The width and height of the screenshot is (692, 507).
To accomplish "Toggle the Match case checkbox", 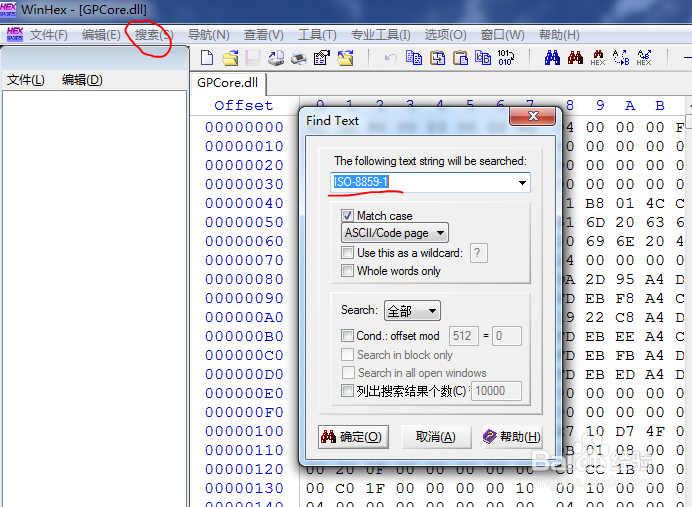I will coord(347,215).
